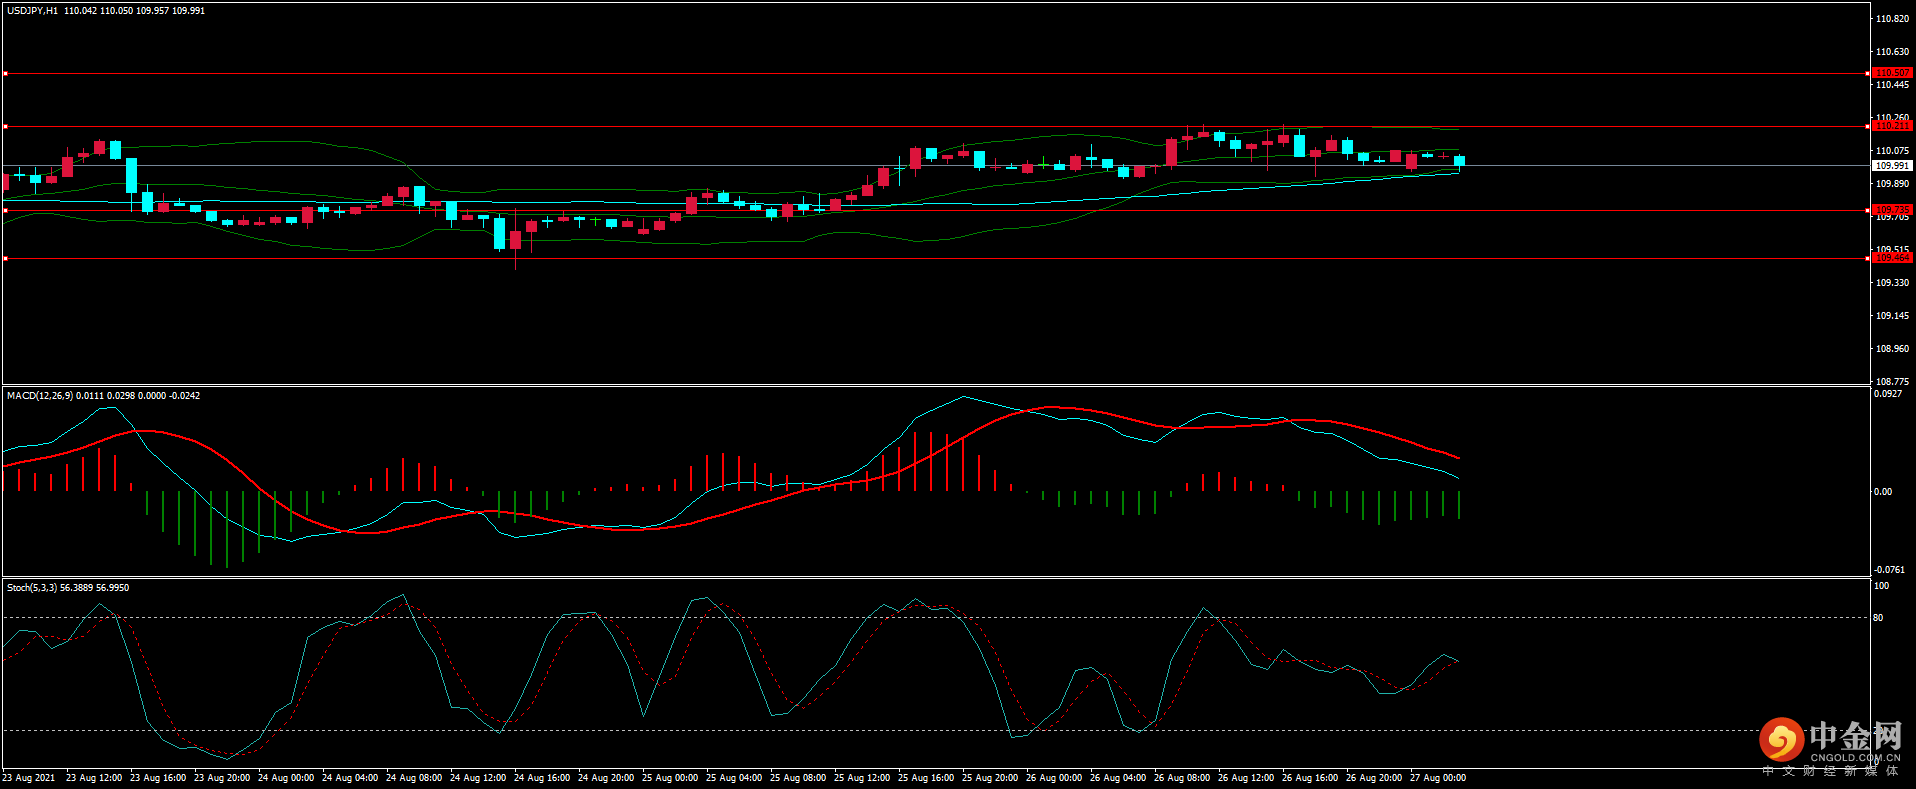This screenshot has height=789, width=1916.
Task: Click the white 109.991 current price tag
Action: pos(1892,166)
